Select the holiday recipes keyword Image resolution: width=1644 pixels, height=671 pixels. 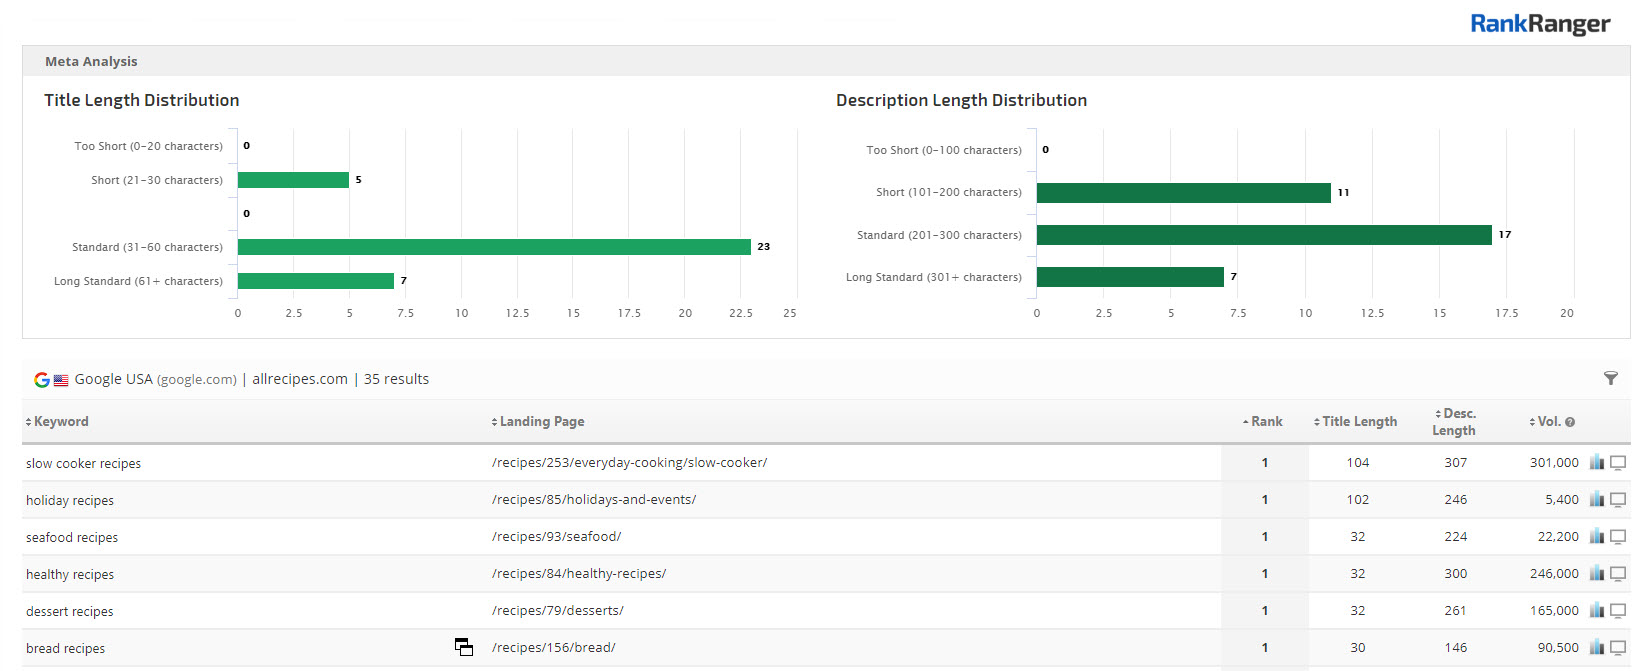(70, 500)
